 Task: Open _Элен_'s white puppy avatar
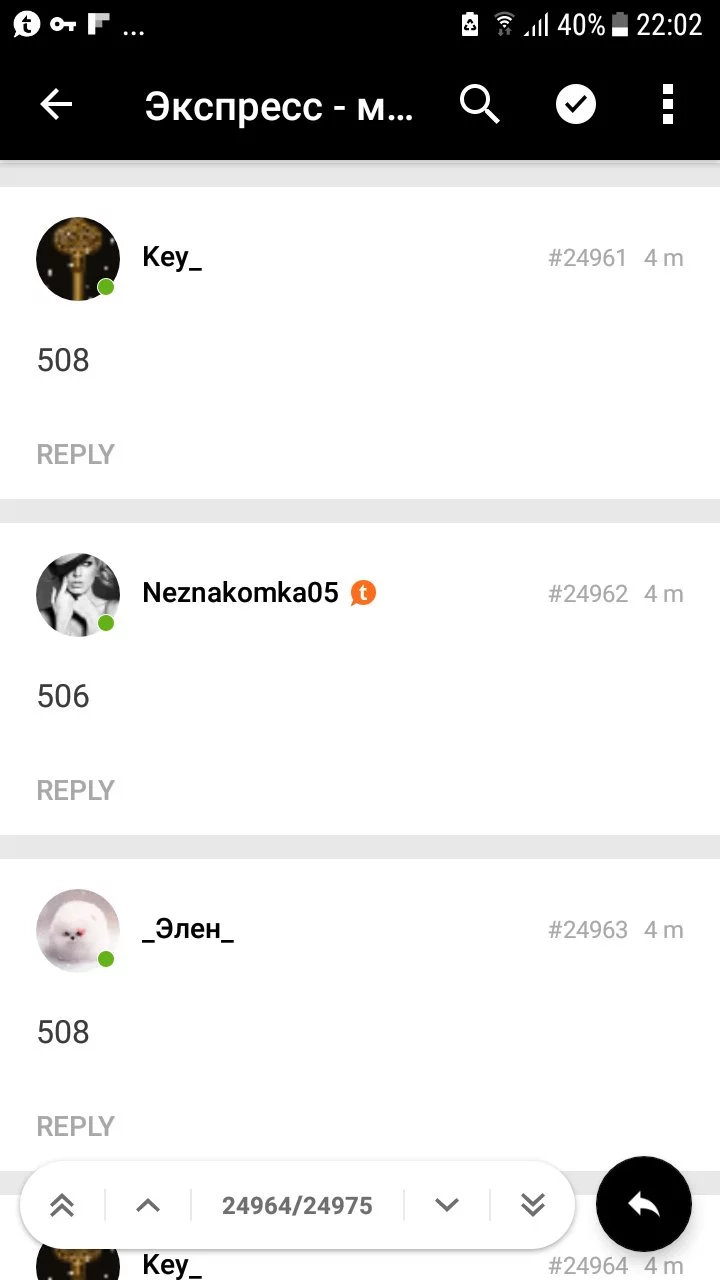tap(78, 930)
